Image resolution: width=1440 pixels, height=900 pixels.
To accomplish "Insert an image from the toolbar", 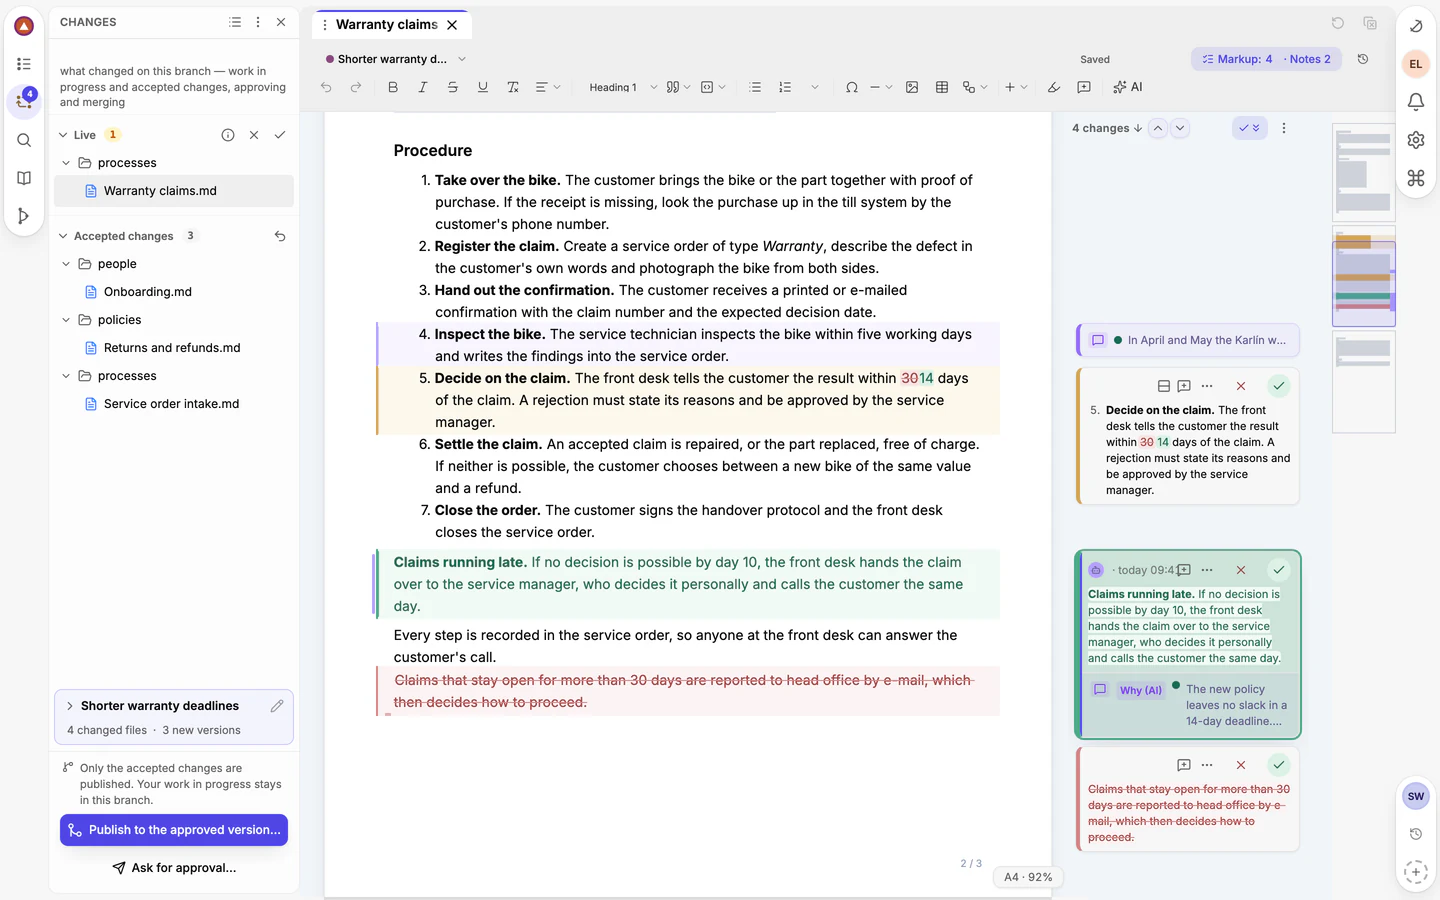I will point(912,87).
